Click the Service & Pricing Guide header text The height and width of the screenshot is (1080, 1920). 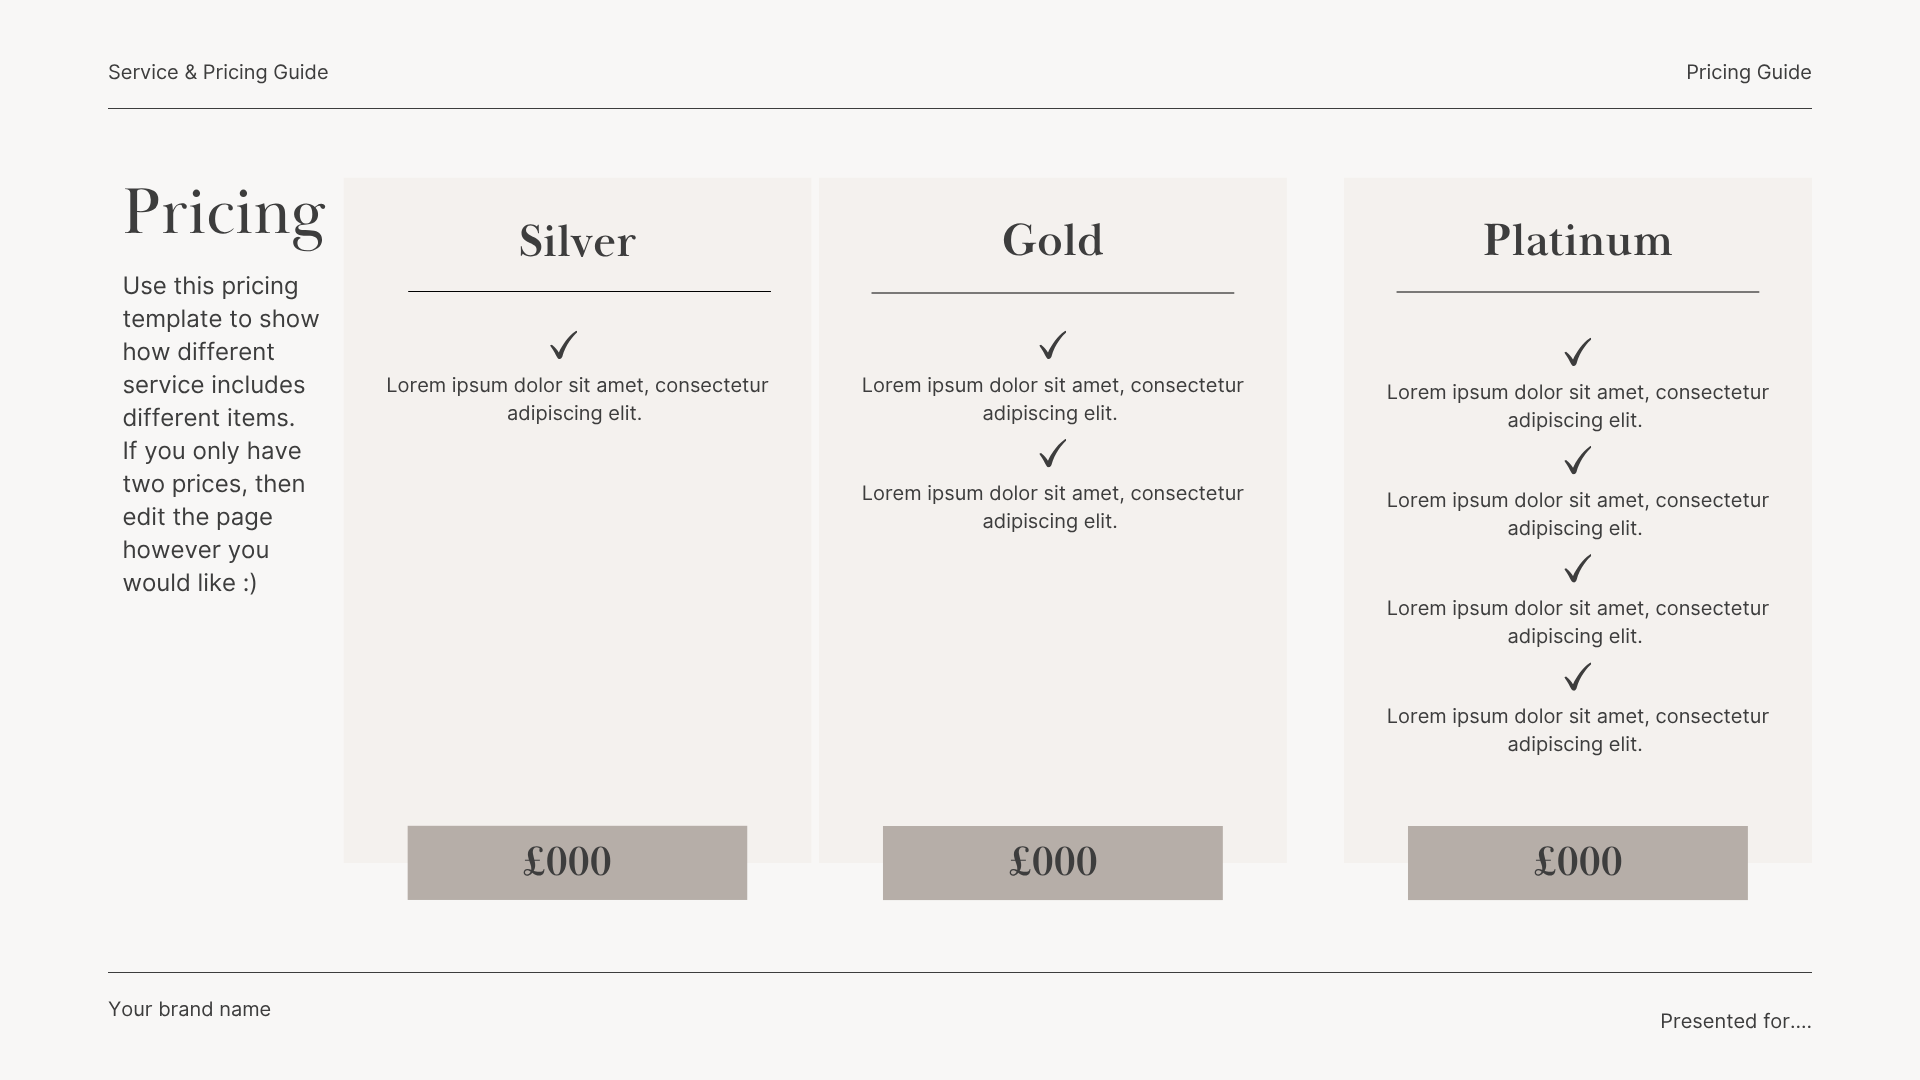(218, 72)
